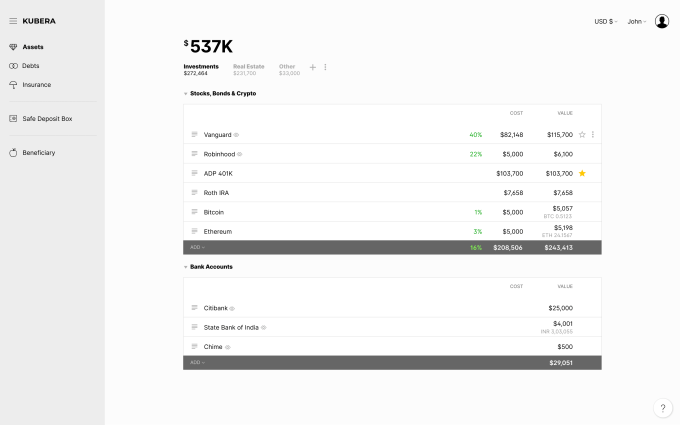Open the user profile avatar
Viewport: 680px width, 425px height.
pos(662,21)
